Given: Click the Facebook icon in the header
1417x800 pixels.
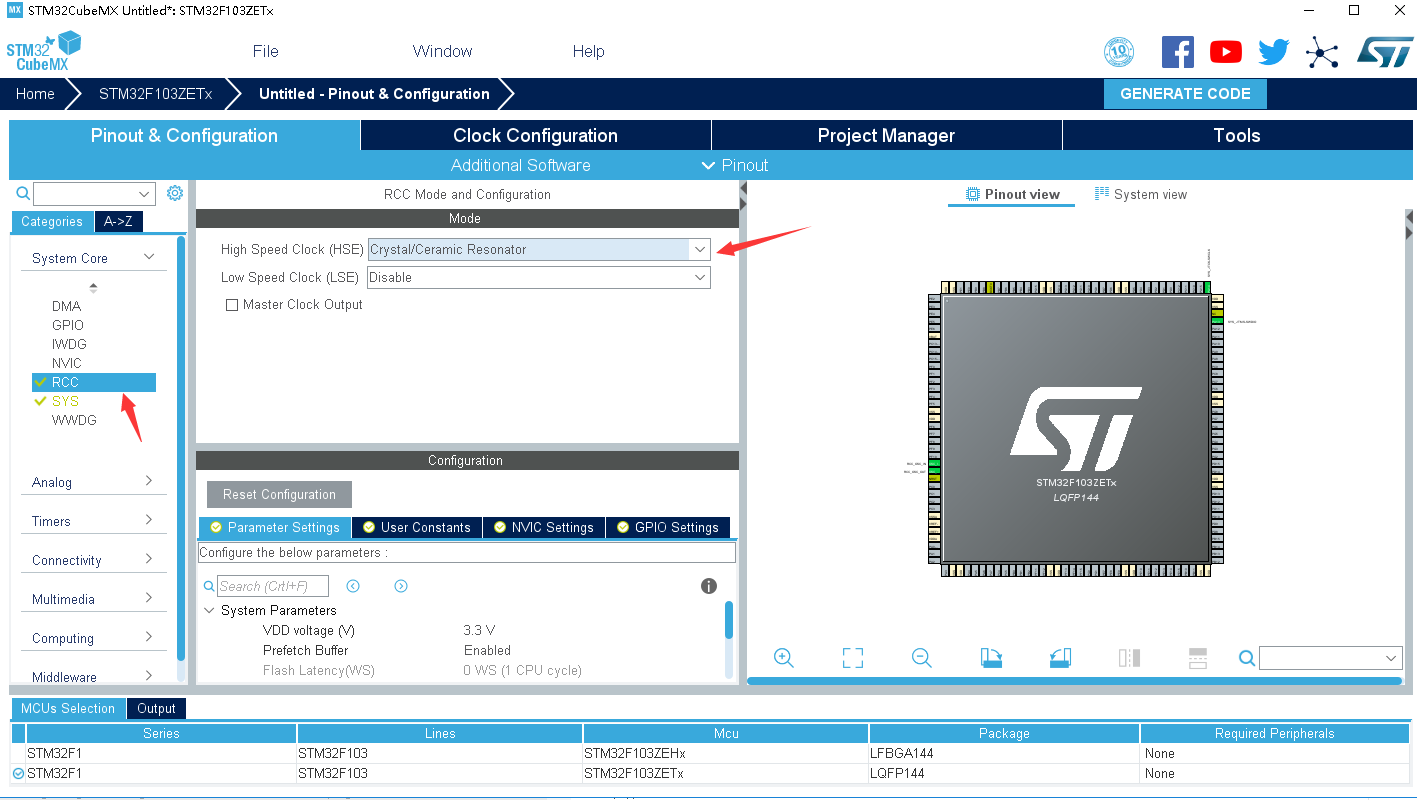Looking at the screenshot, I should [x=1177, y=51].
